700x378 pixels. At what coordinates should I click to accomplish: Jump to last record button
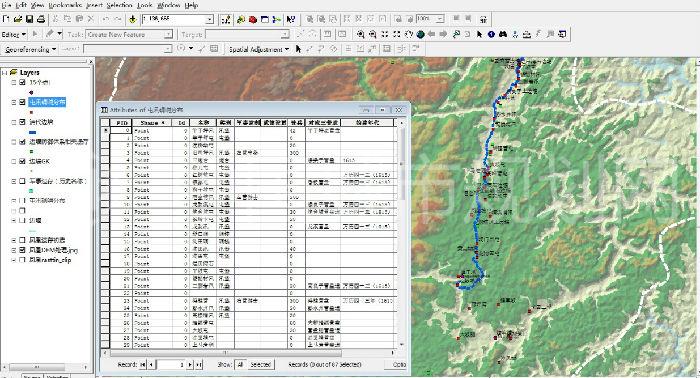coord(199,365)
